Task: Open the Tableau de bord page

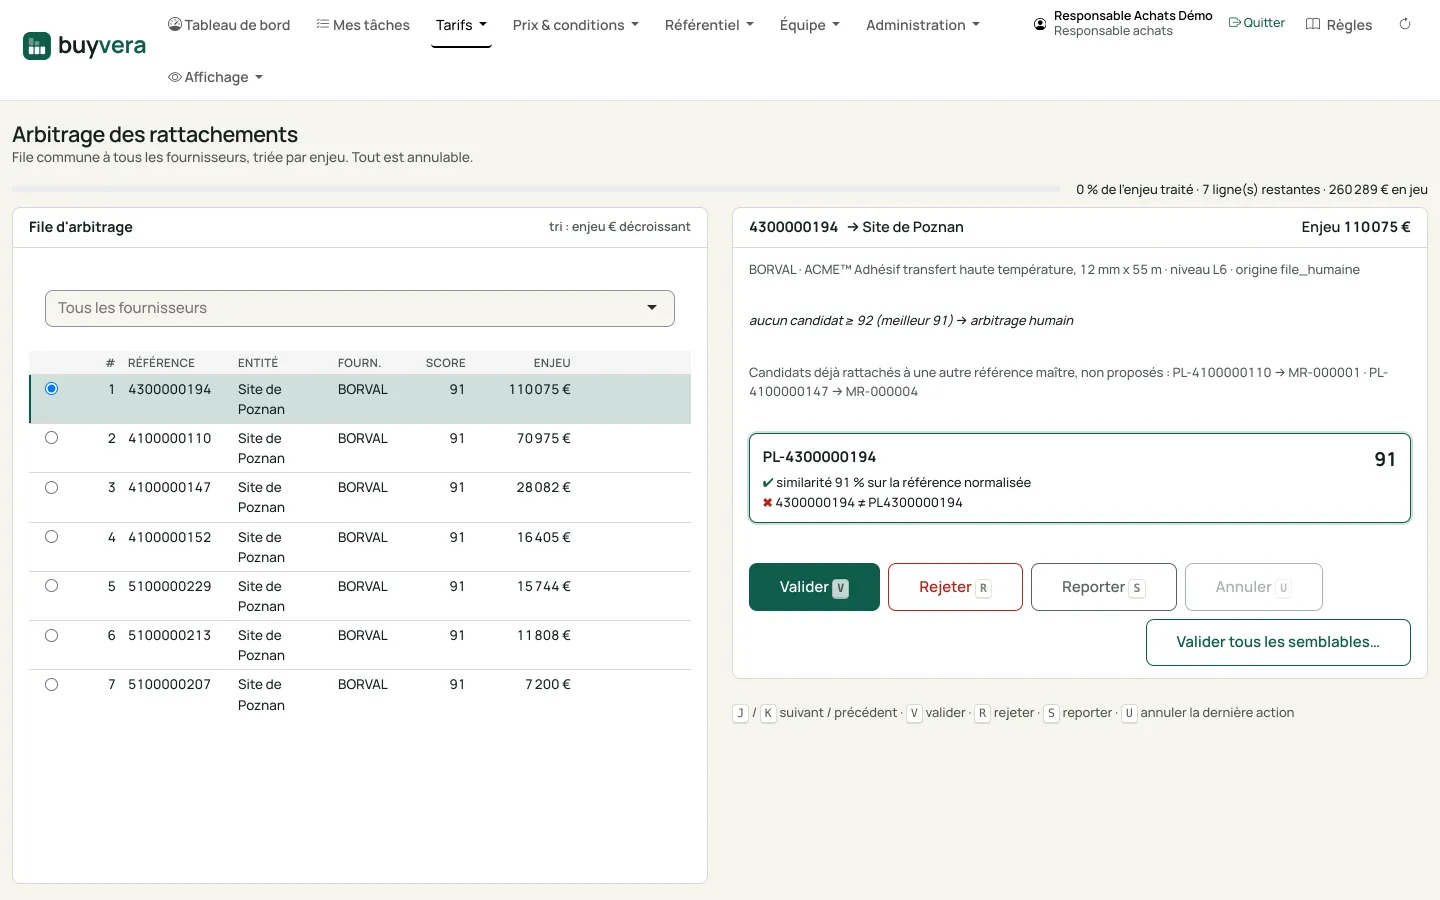Action: 229,25
